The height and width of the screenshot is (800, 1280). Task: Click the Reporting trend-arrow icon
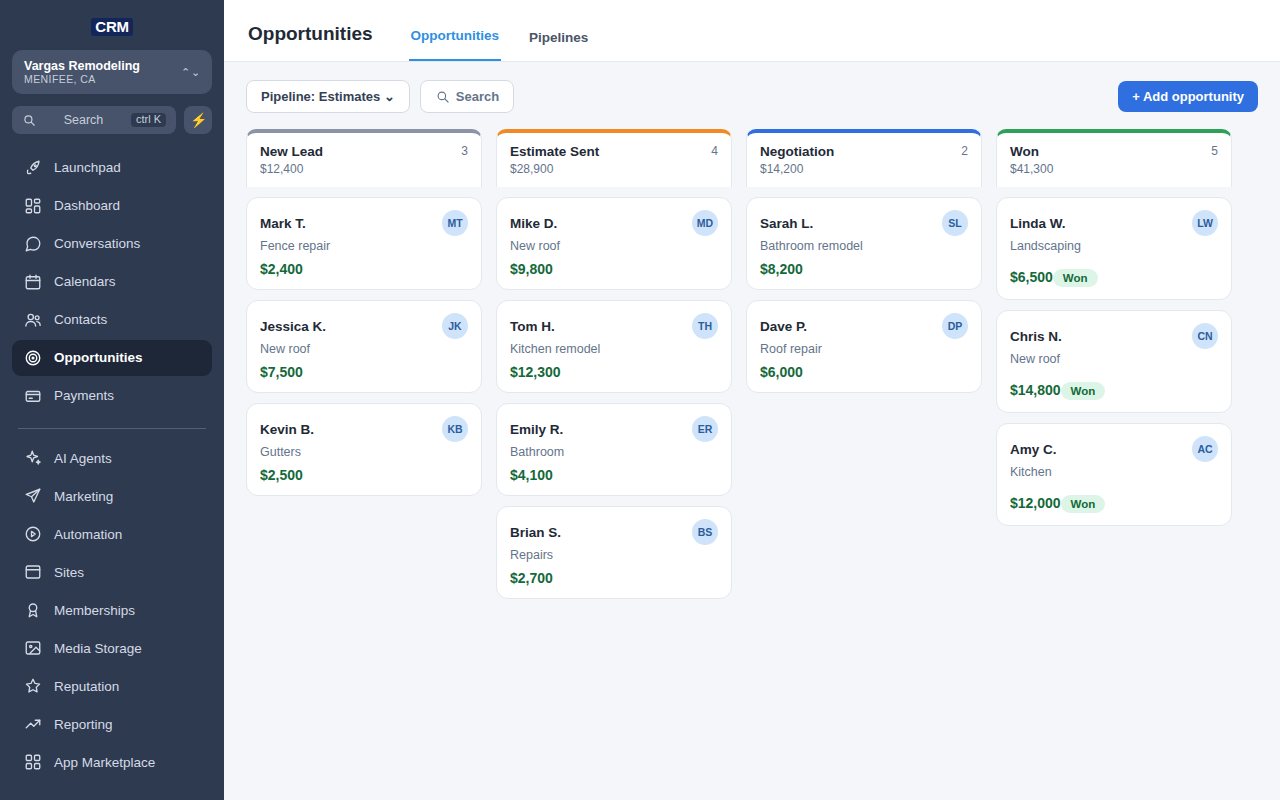point(33,725)
